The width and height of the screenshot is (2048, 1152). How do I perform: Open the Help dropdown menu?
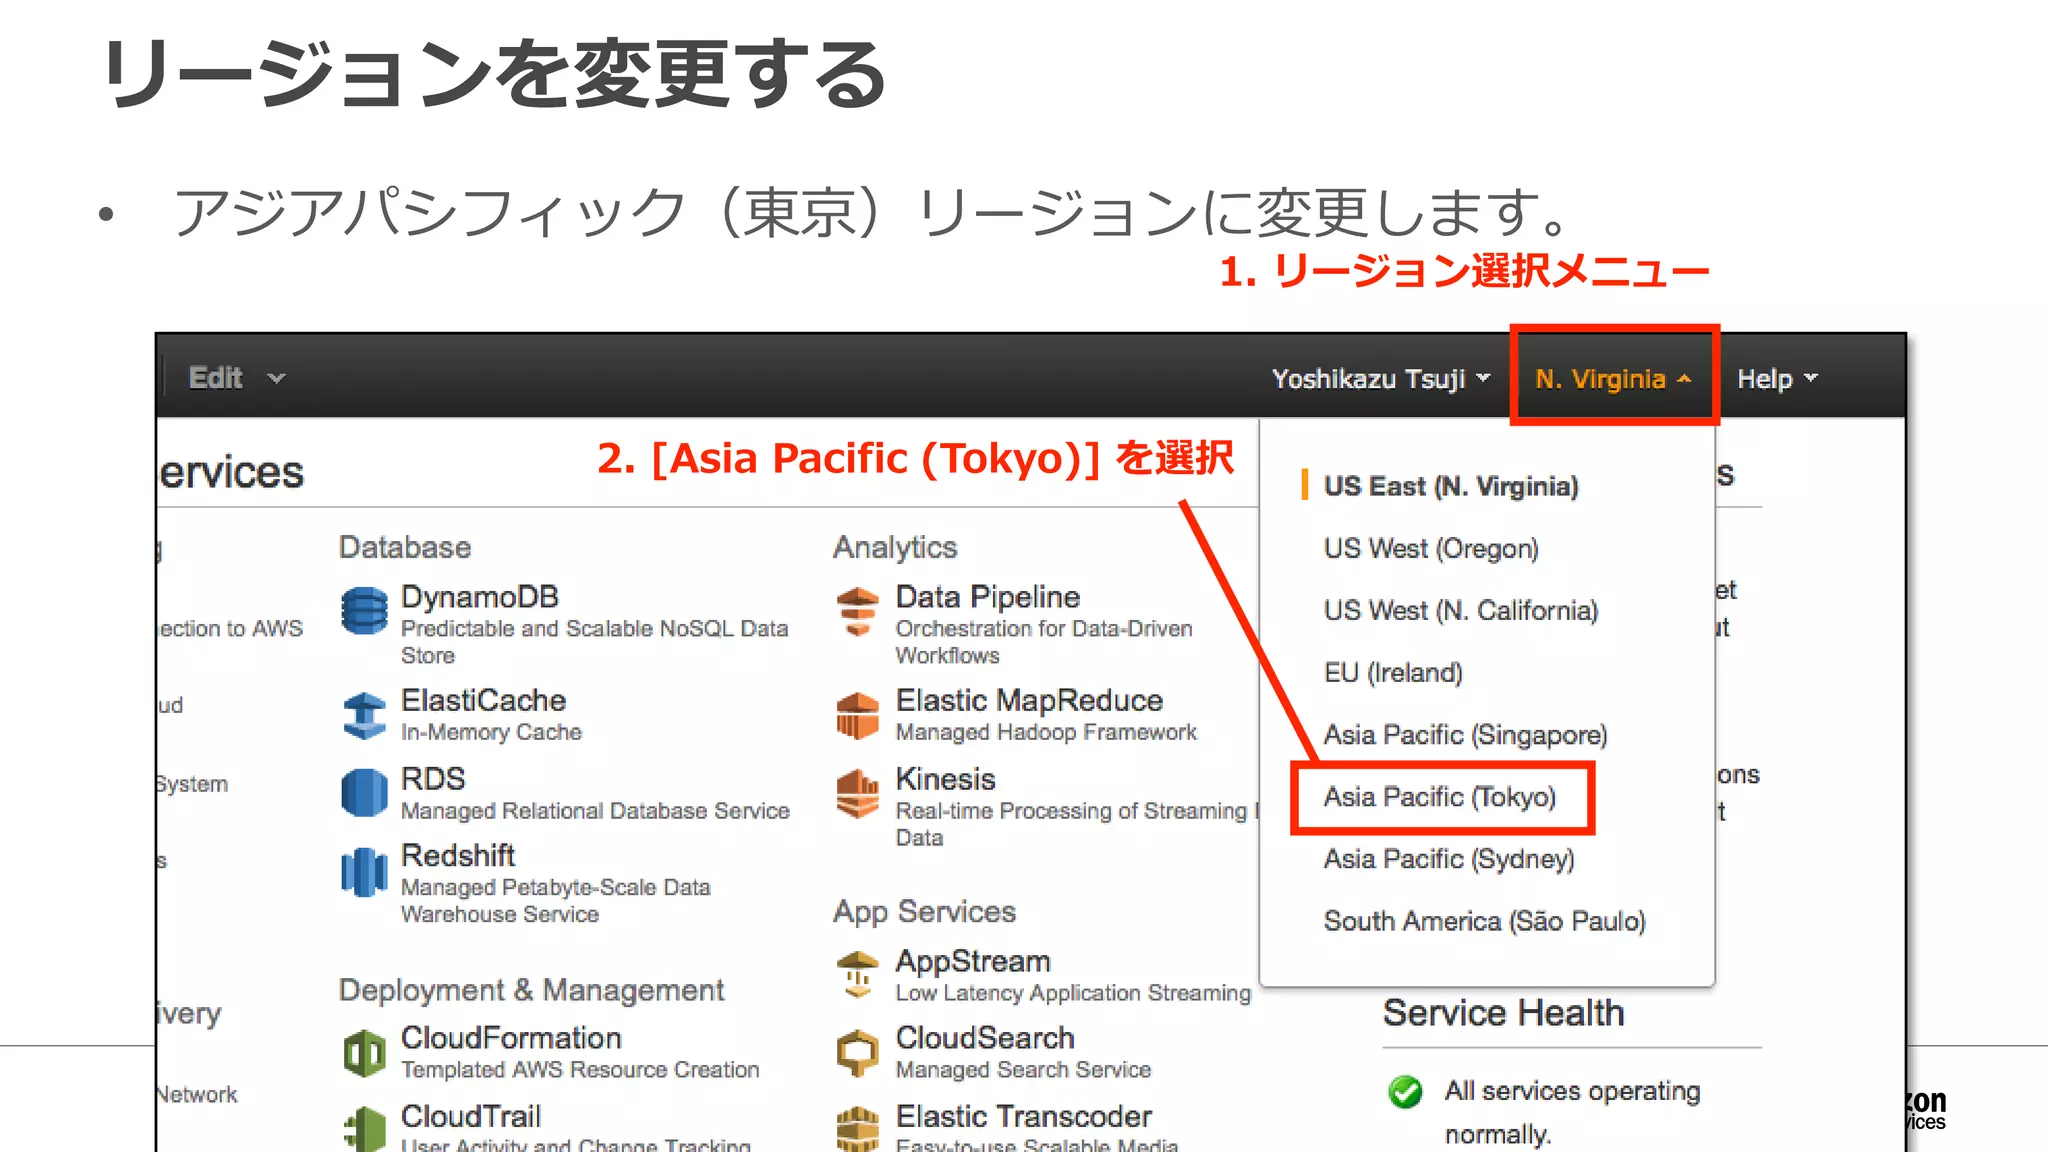pos(1777,379)
